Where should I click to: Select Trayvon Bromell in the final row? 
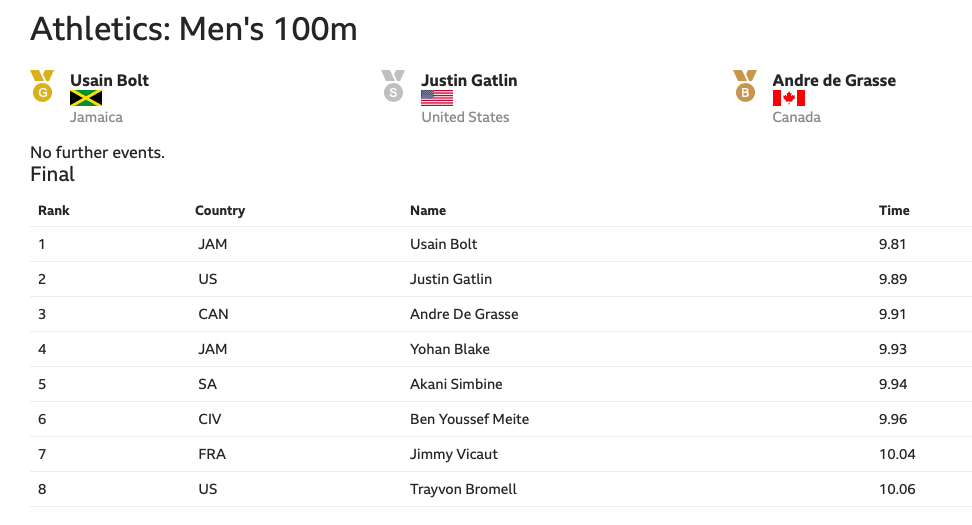point(463,489)
